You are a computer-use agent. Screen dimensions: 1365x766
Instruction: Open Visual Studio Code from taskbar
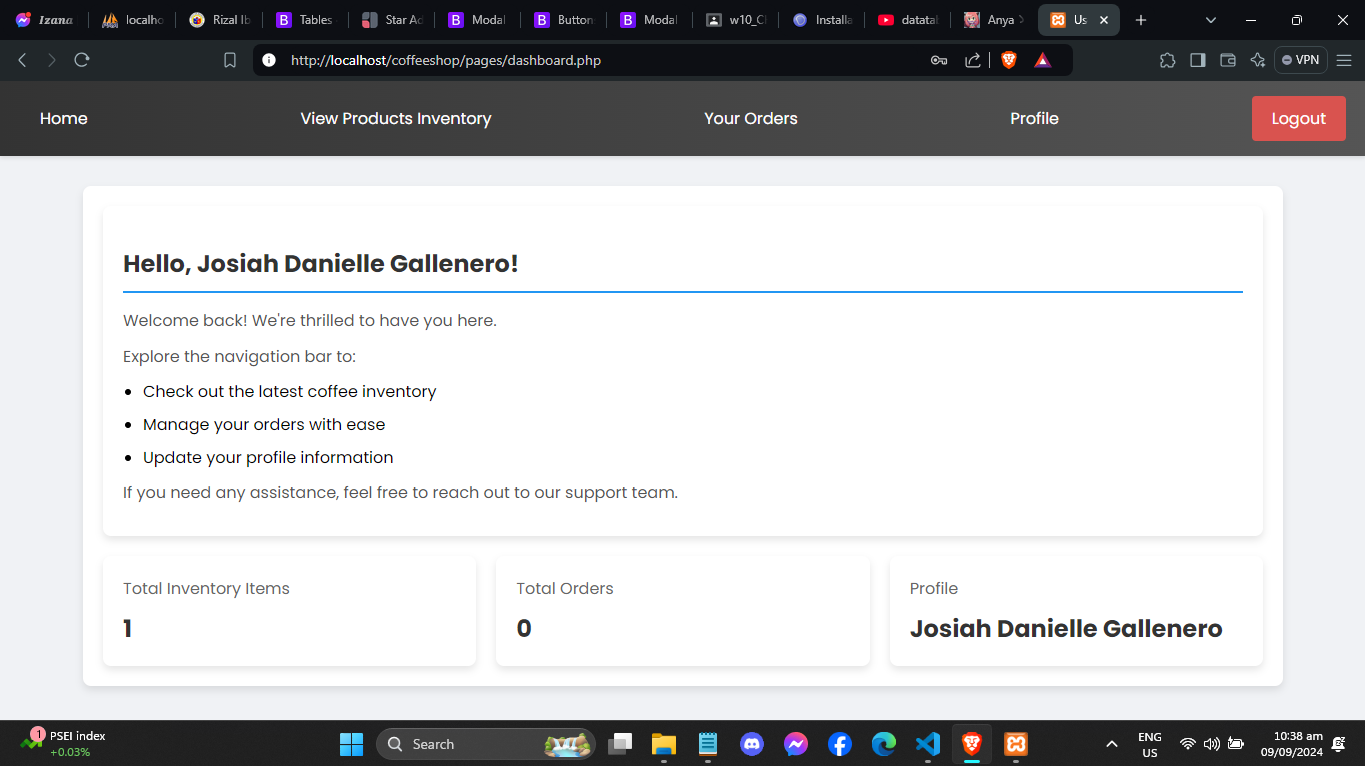(928, 744)
